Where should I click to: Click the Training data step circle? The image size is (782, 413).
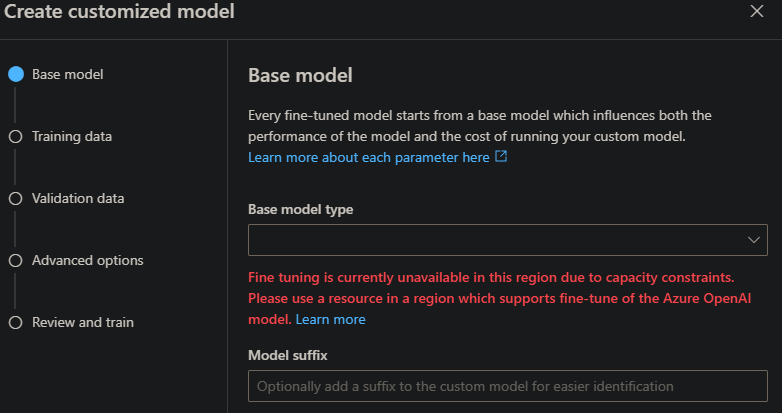(x=15, y=136)
